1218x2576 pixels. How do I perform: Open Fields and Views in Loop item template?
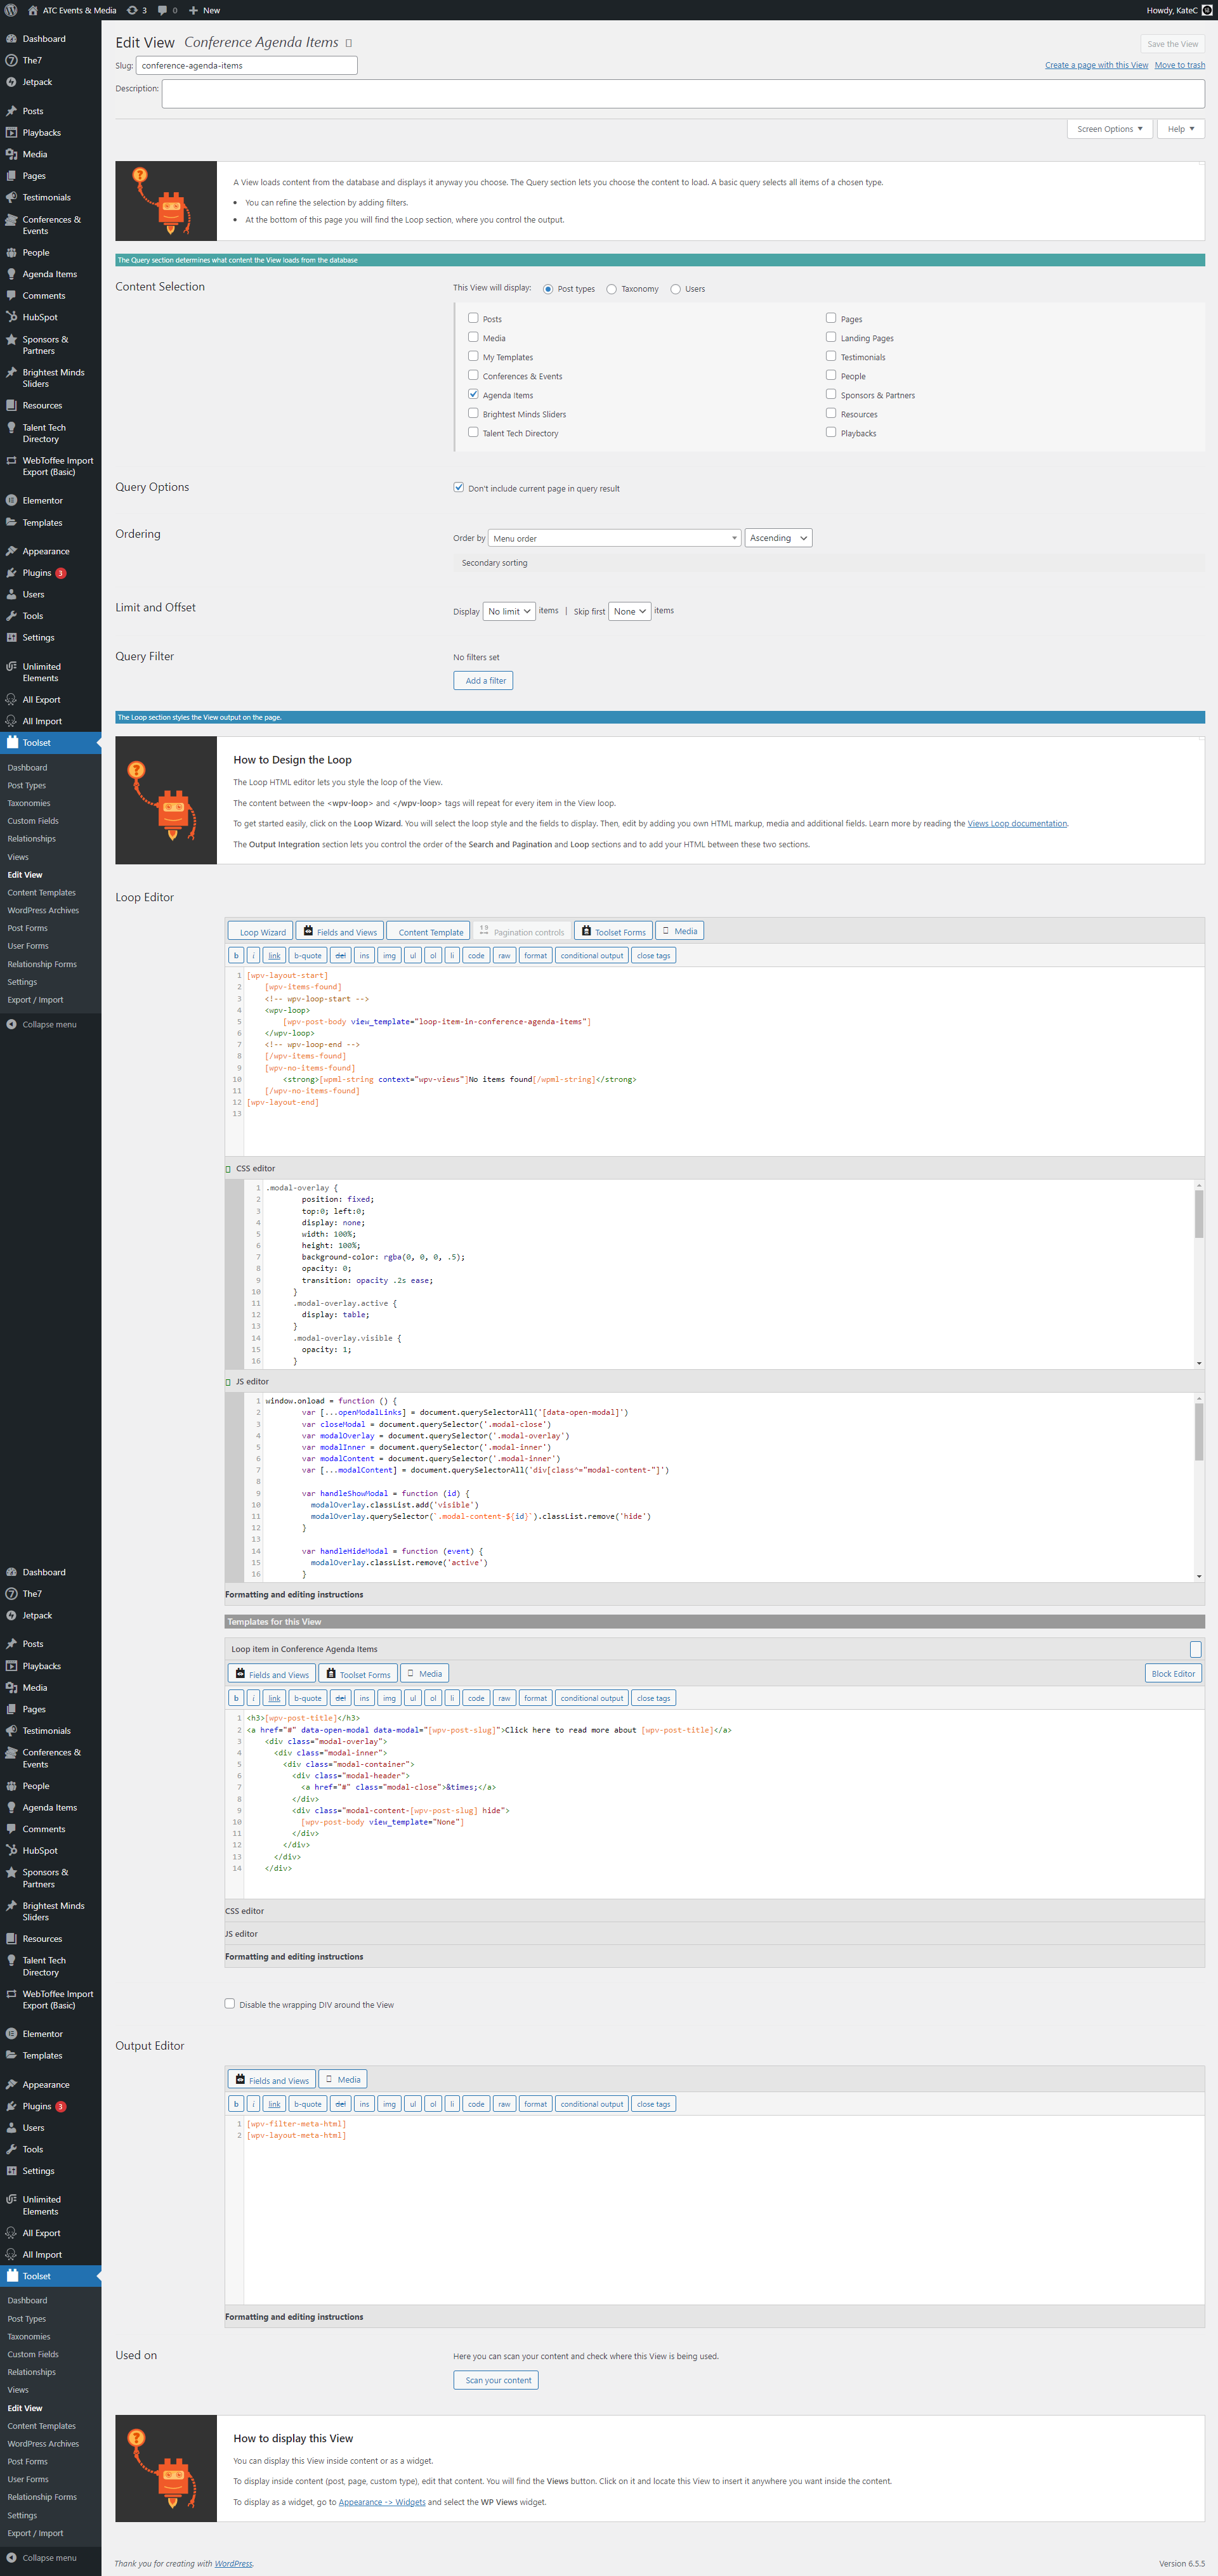(272, 1673)
